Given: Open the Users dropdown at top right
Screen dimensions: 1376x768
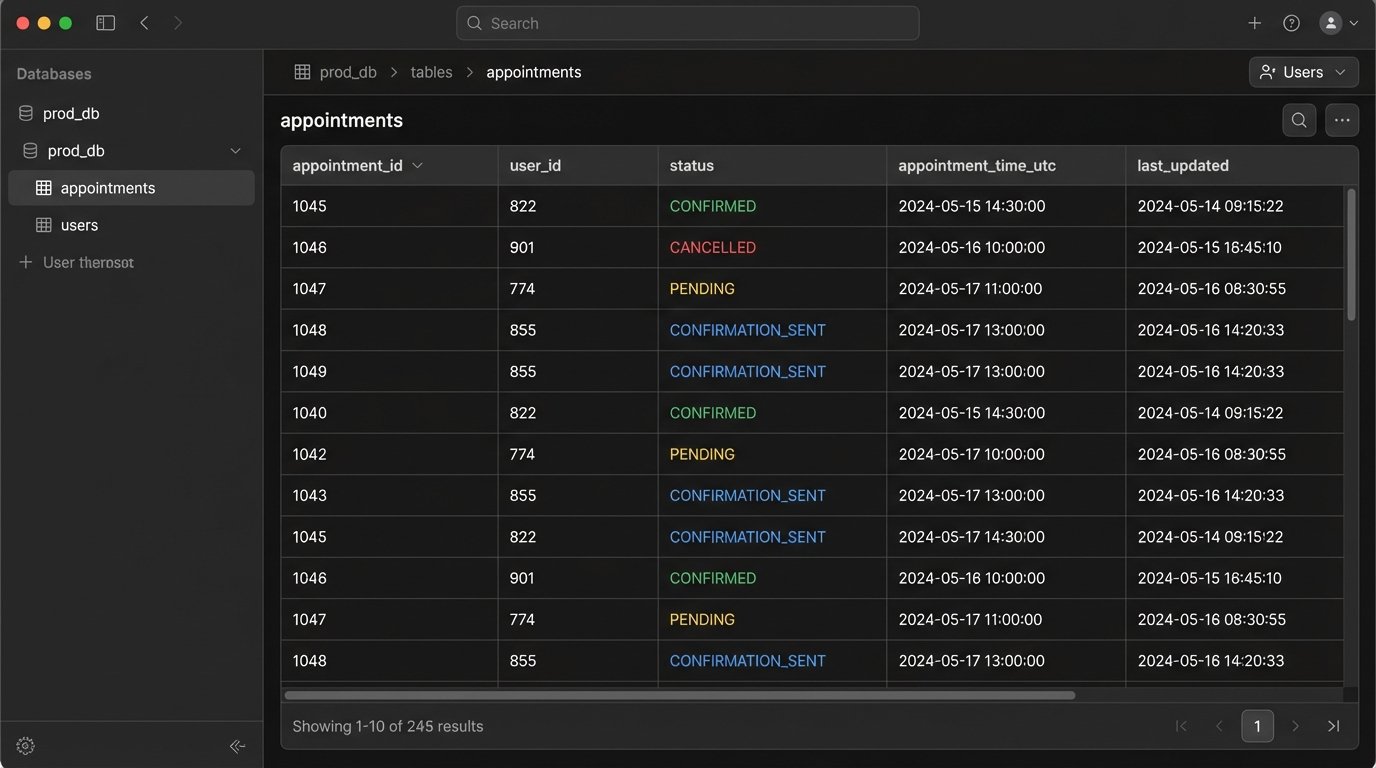Looking at the screenshot, I should point(1303,71).
